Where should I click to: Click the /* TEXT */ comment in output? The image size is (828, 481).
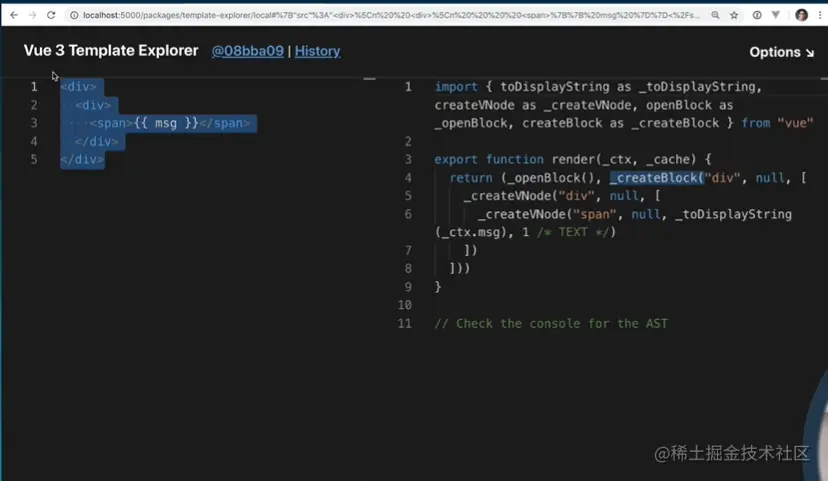pos(573,232)
